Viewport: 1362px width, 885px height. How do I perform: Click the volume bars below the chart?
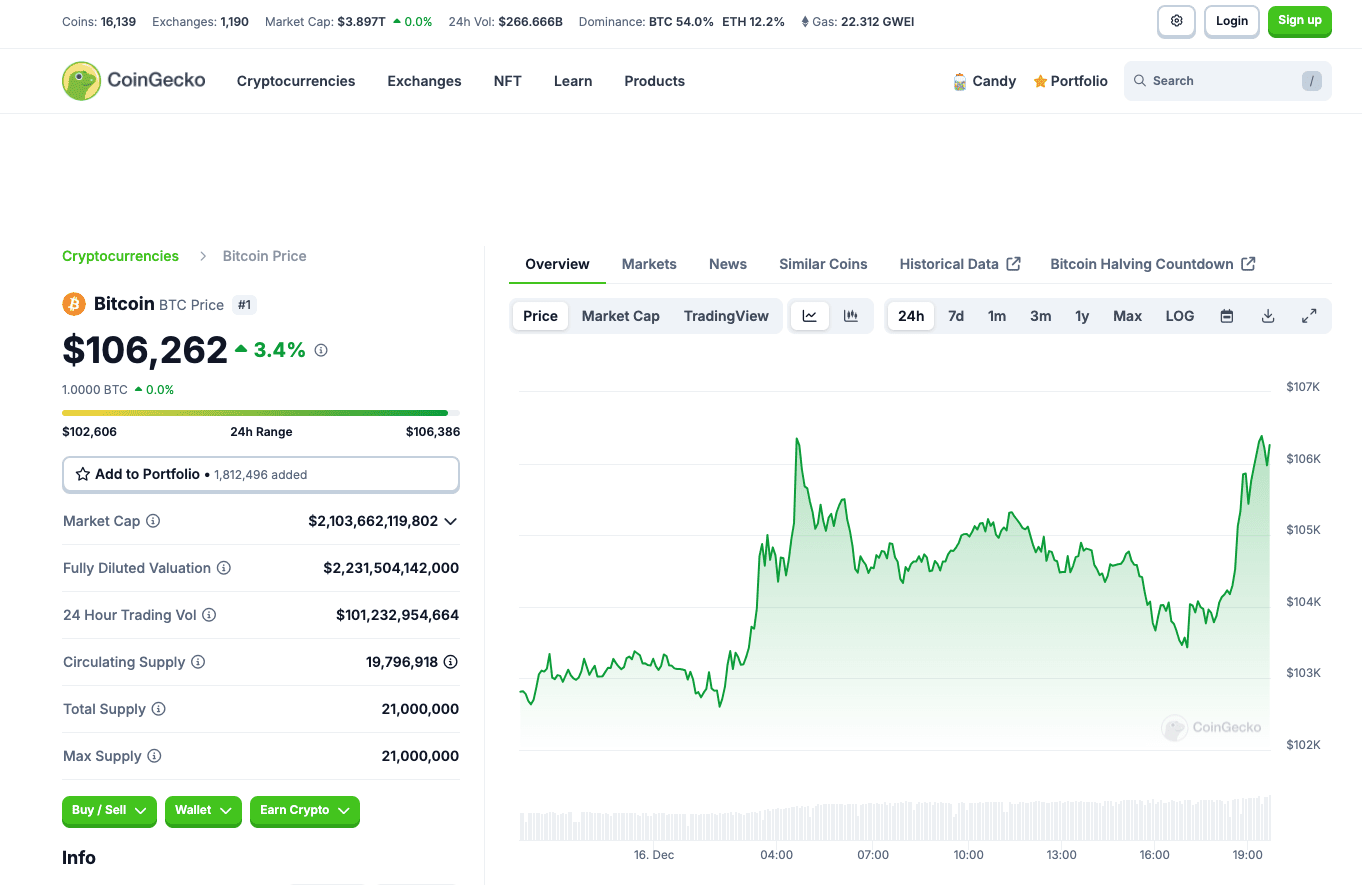pos(895,818)
